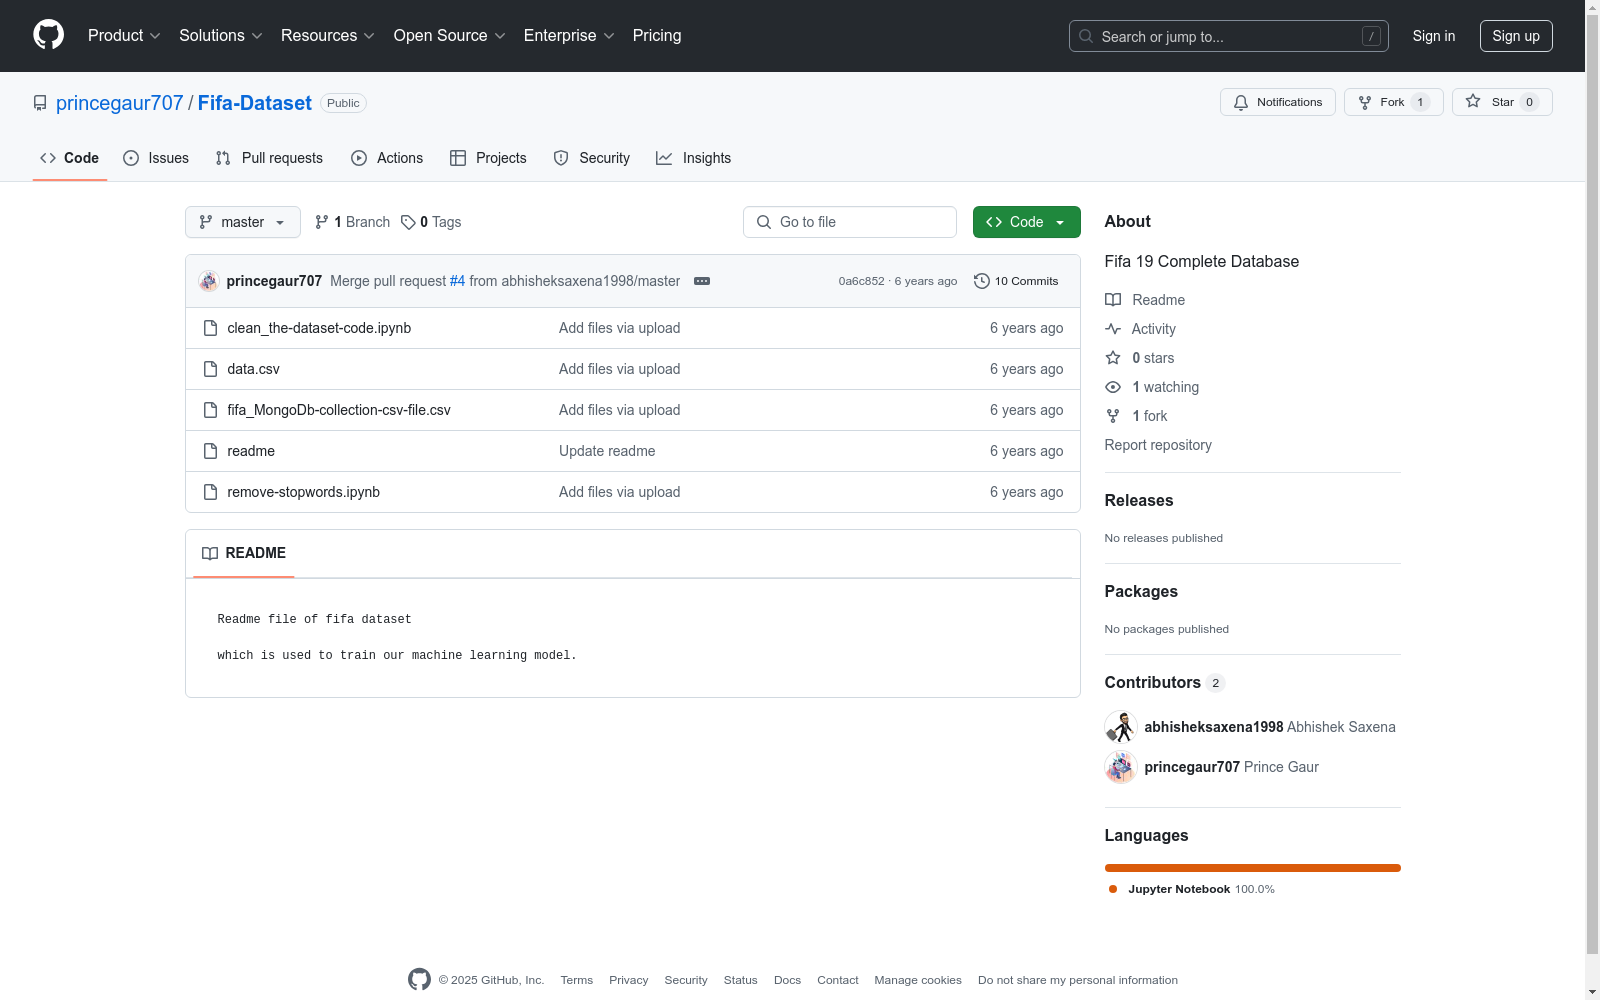
Task: Click the Pricing link
Action: point(657,36)
